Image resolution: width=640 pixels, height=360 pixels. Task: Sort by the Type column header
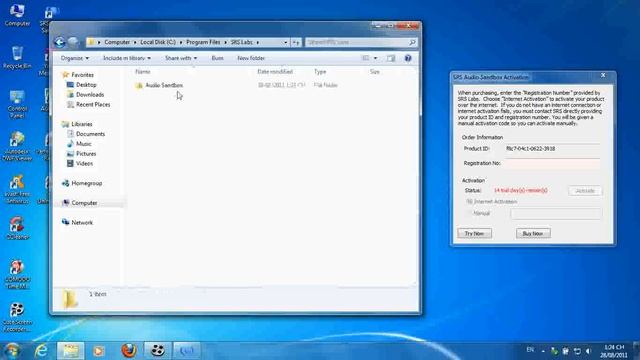click(320, 72)
